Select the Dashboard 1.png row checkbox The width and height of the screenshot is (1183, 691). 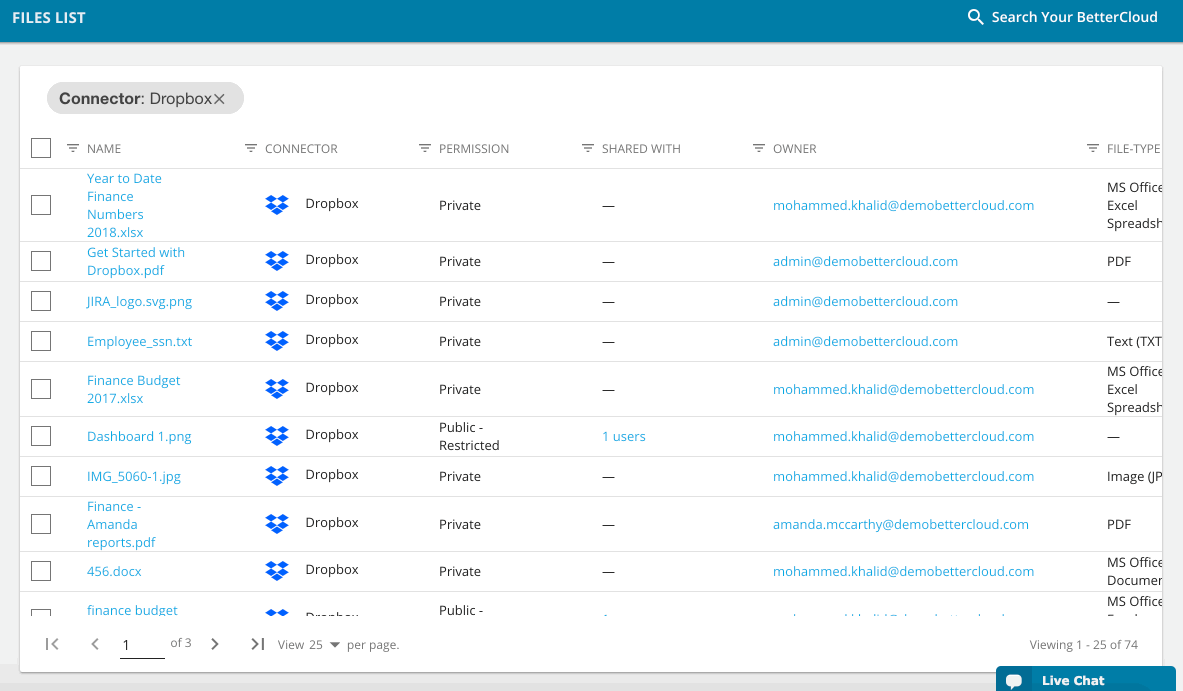click(x=41, y=436)
